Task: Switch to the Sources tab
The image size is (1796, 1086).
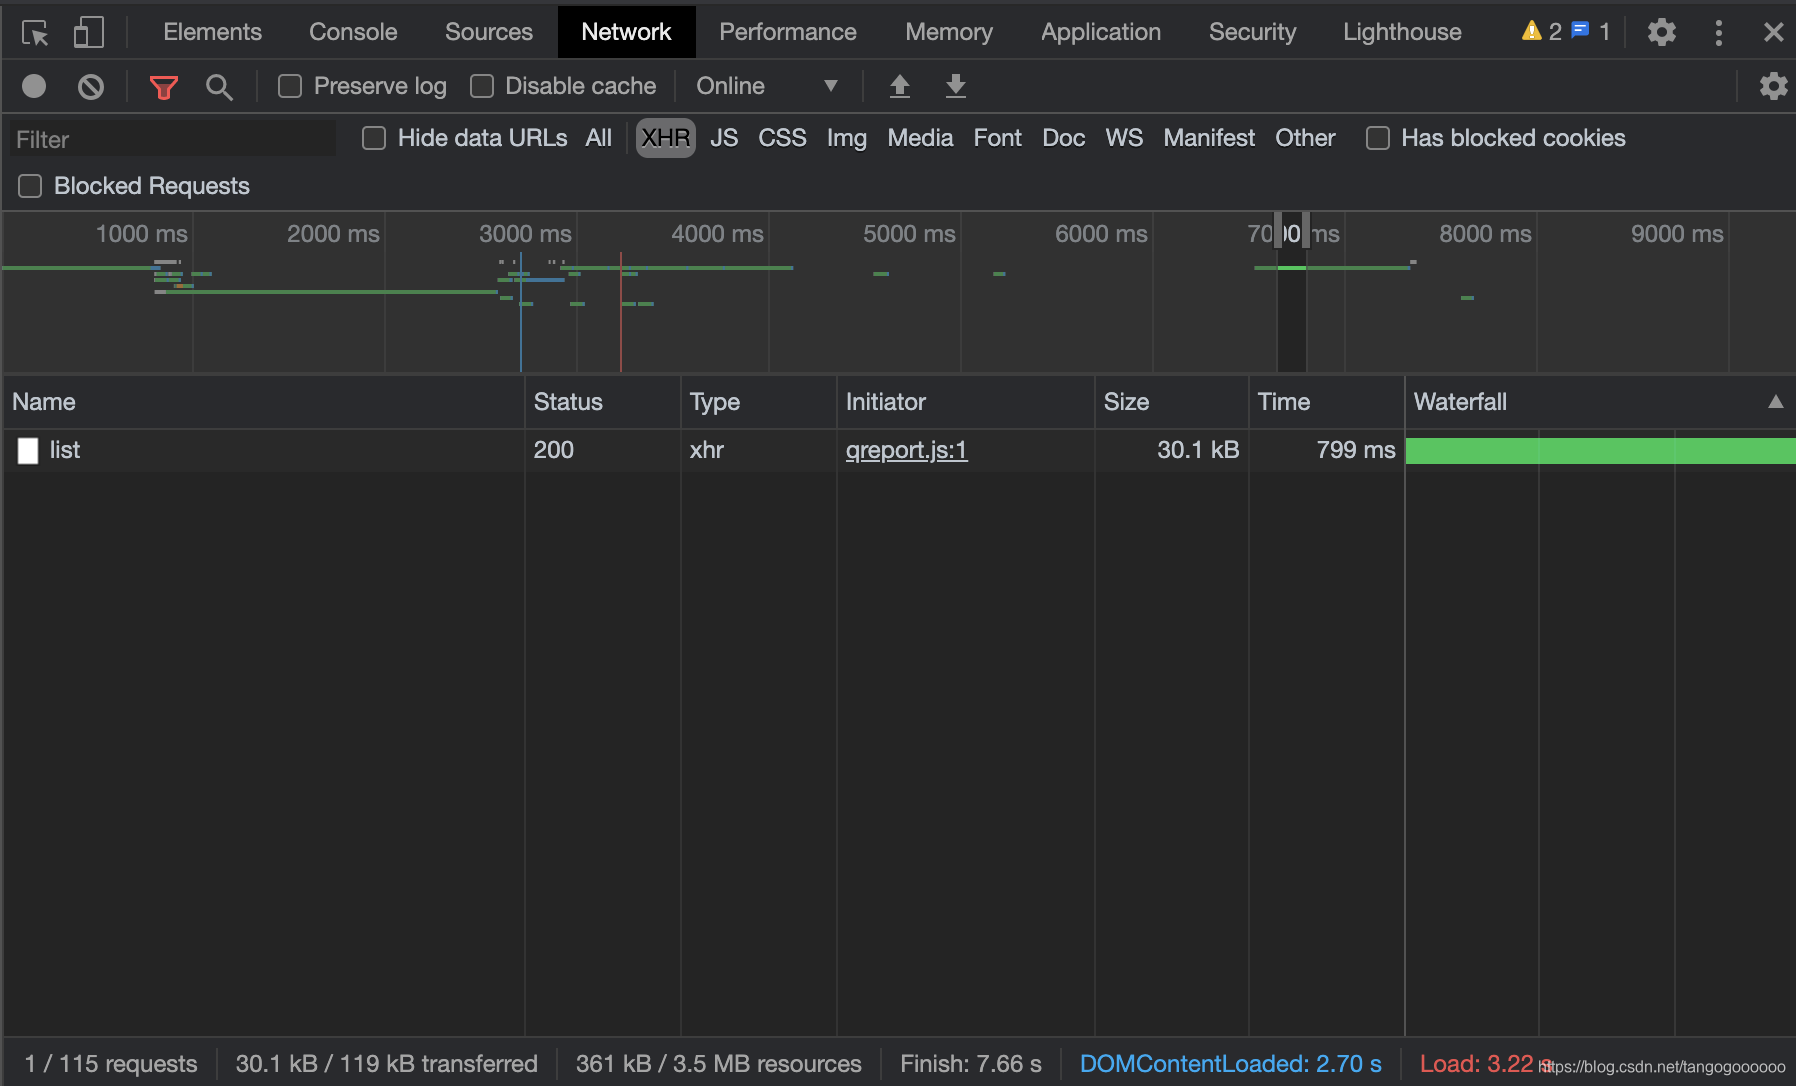Action: pyautogui.click(x=489, y=32)
